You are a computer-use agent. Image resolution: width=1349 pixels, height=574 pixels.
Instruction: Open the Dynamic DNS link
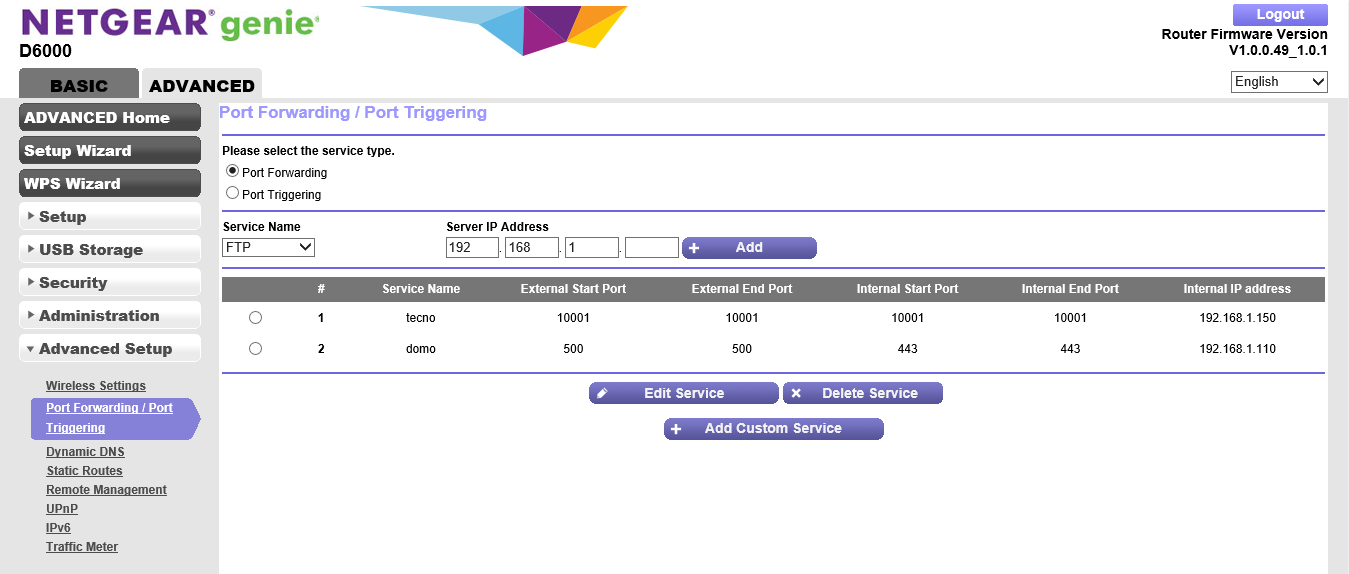(85, 452)
